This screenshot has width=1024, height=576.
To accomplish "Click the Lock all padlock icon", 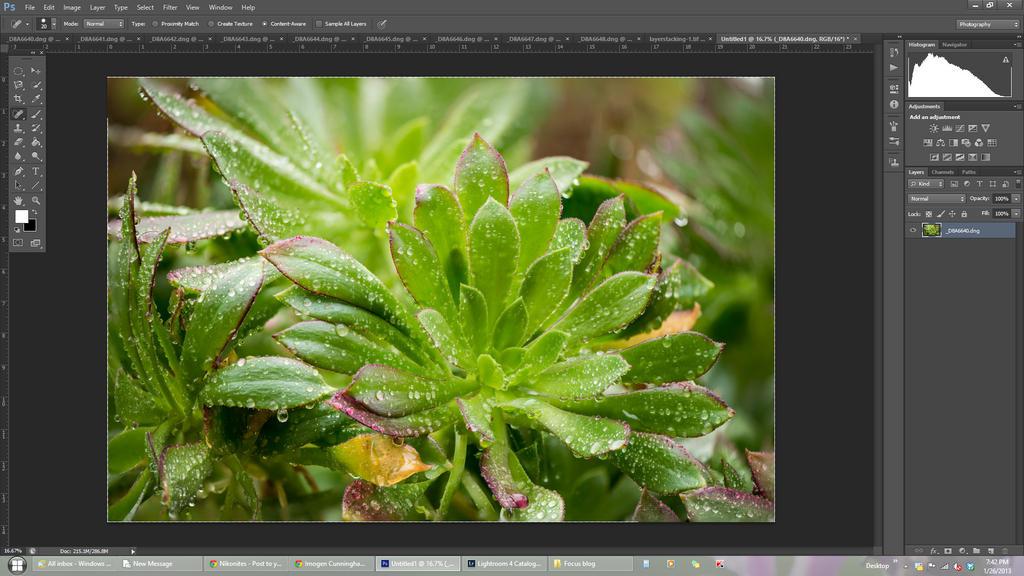I will tap(963, 214).
